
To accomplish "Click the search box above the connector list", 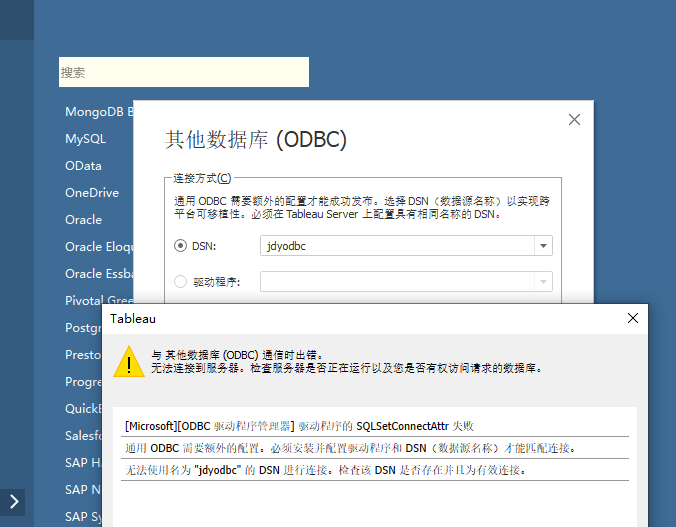I will coord(184,72).
